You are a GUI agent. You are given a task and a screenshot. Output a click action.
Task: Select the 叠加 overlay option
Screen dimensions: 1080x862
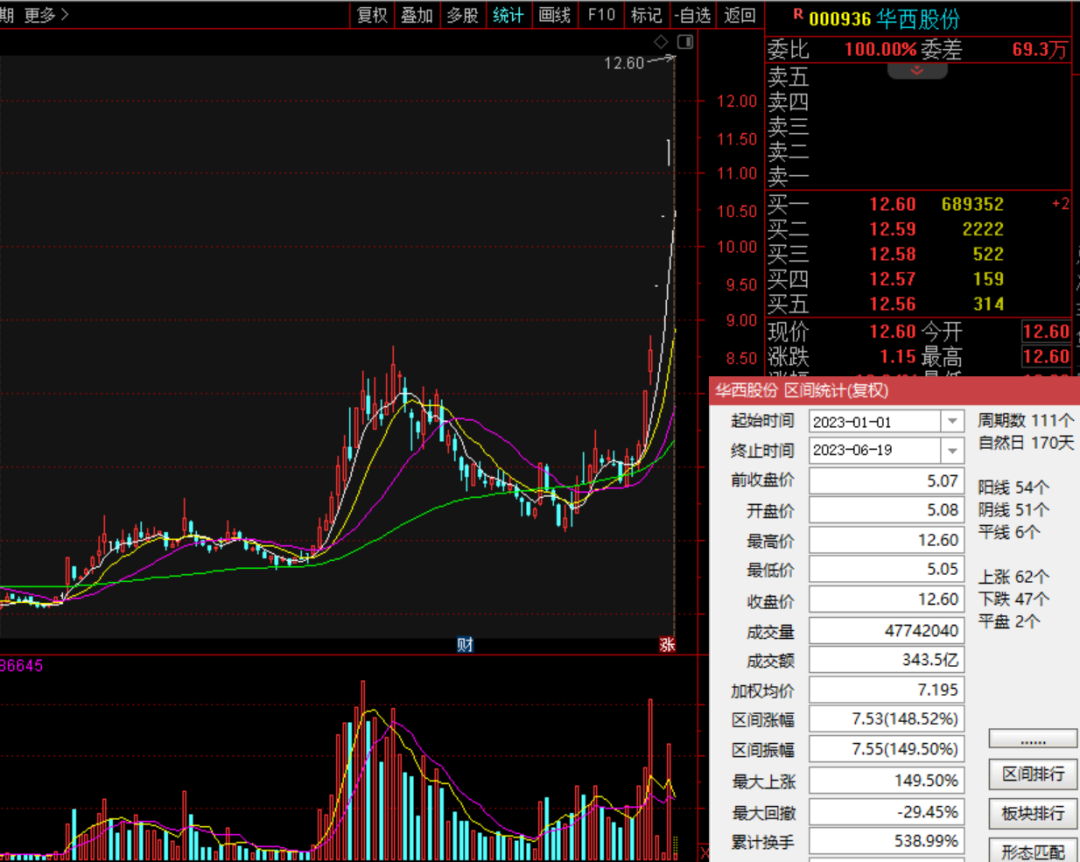pos(417,14)
